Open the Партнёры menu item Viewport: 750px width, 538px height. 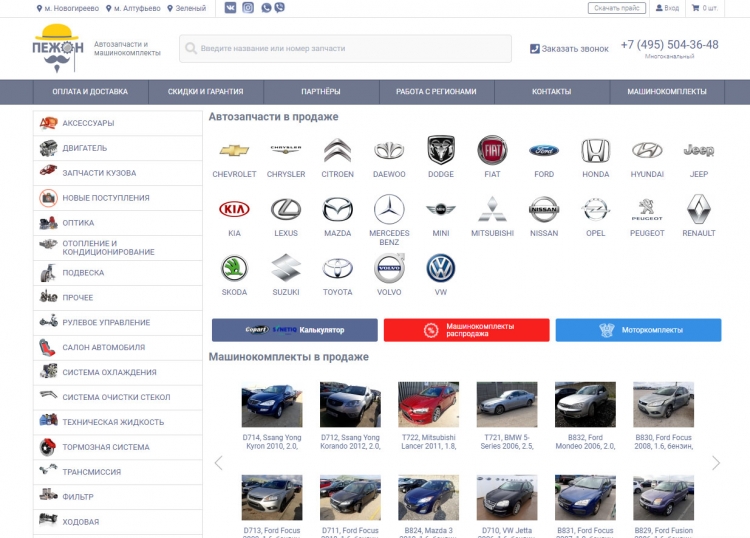pyautogui.click(x=321, y=92)
